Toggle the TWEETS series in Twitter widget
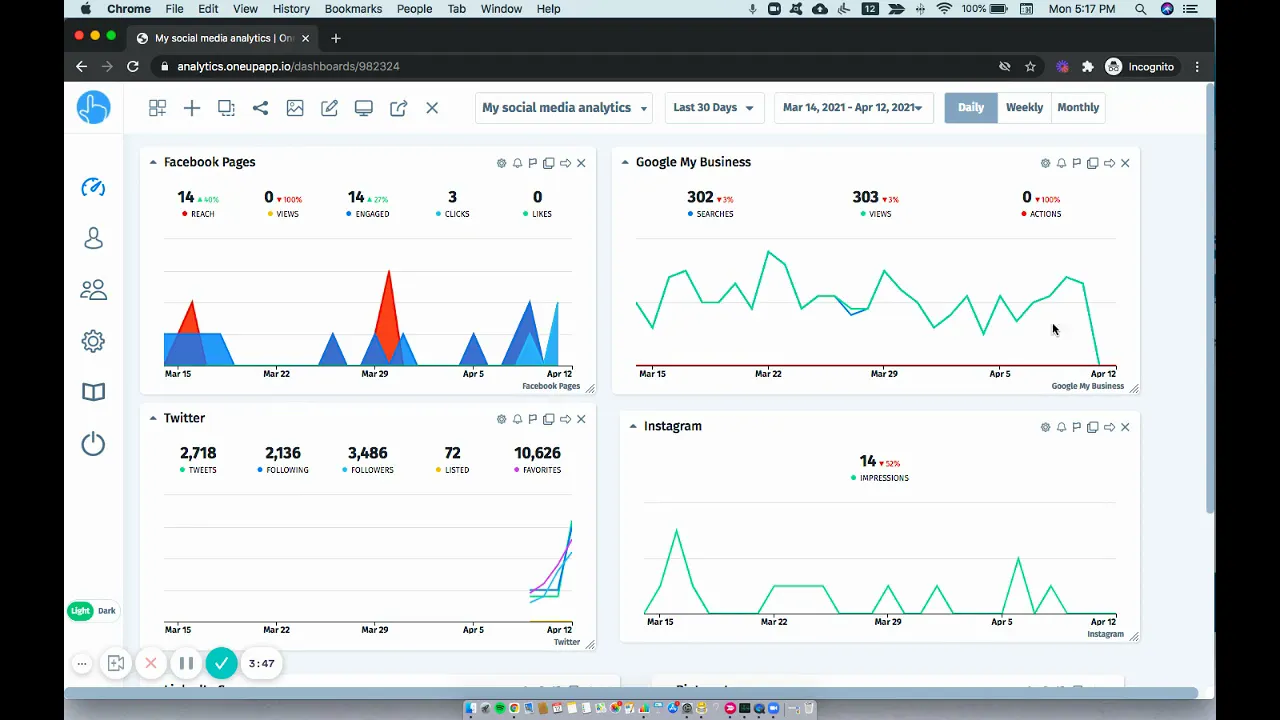Screen dimensions: 1280x720 pyautogui.click(x=198, y=470)
